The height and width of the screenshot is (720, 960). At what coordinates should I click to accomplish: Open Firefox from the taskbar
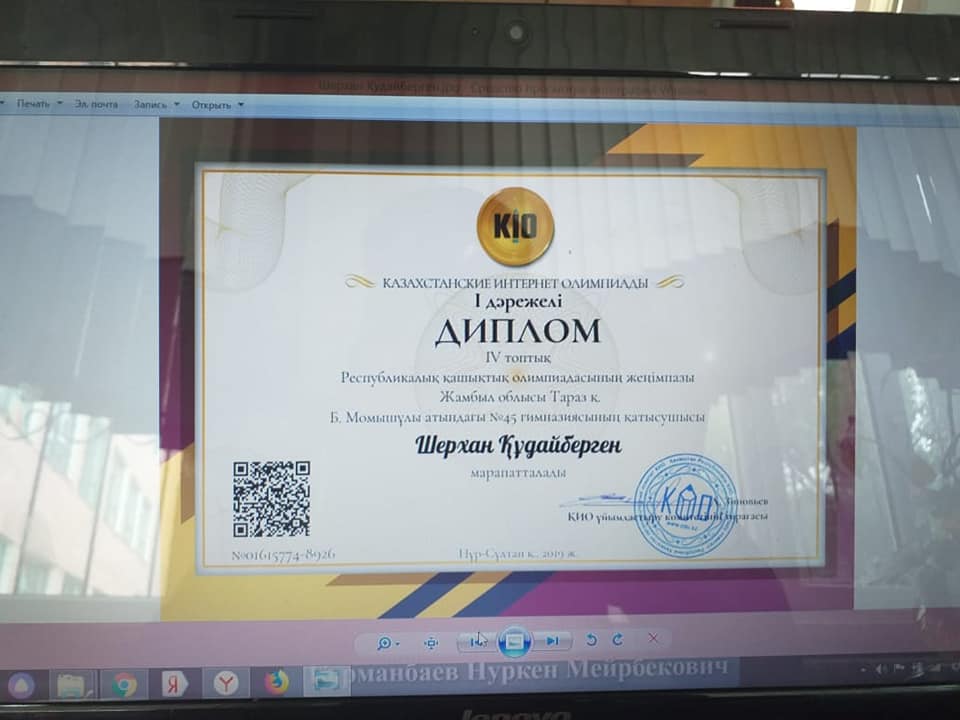[276, 682]
